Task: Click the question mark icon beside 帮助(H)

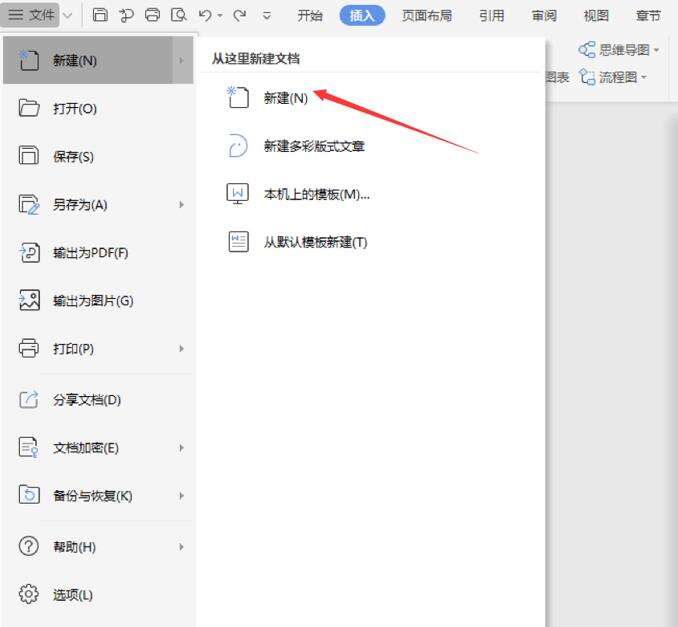Action: (29, 547)
